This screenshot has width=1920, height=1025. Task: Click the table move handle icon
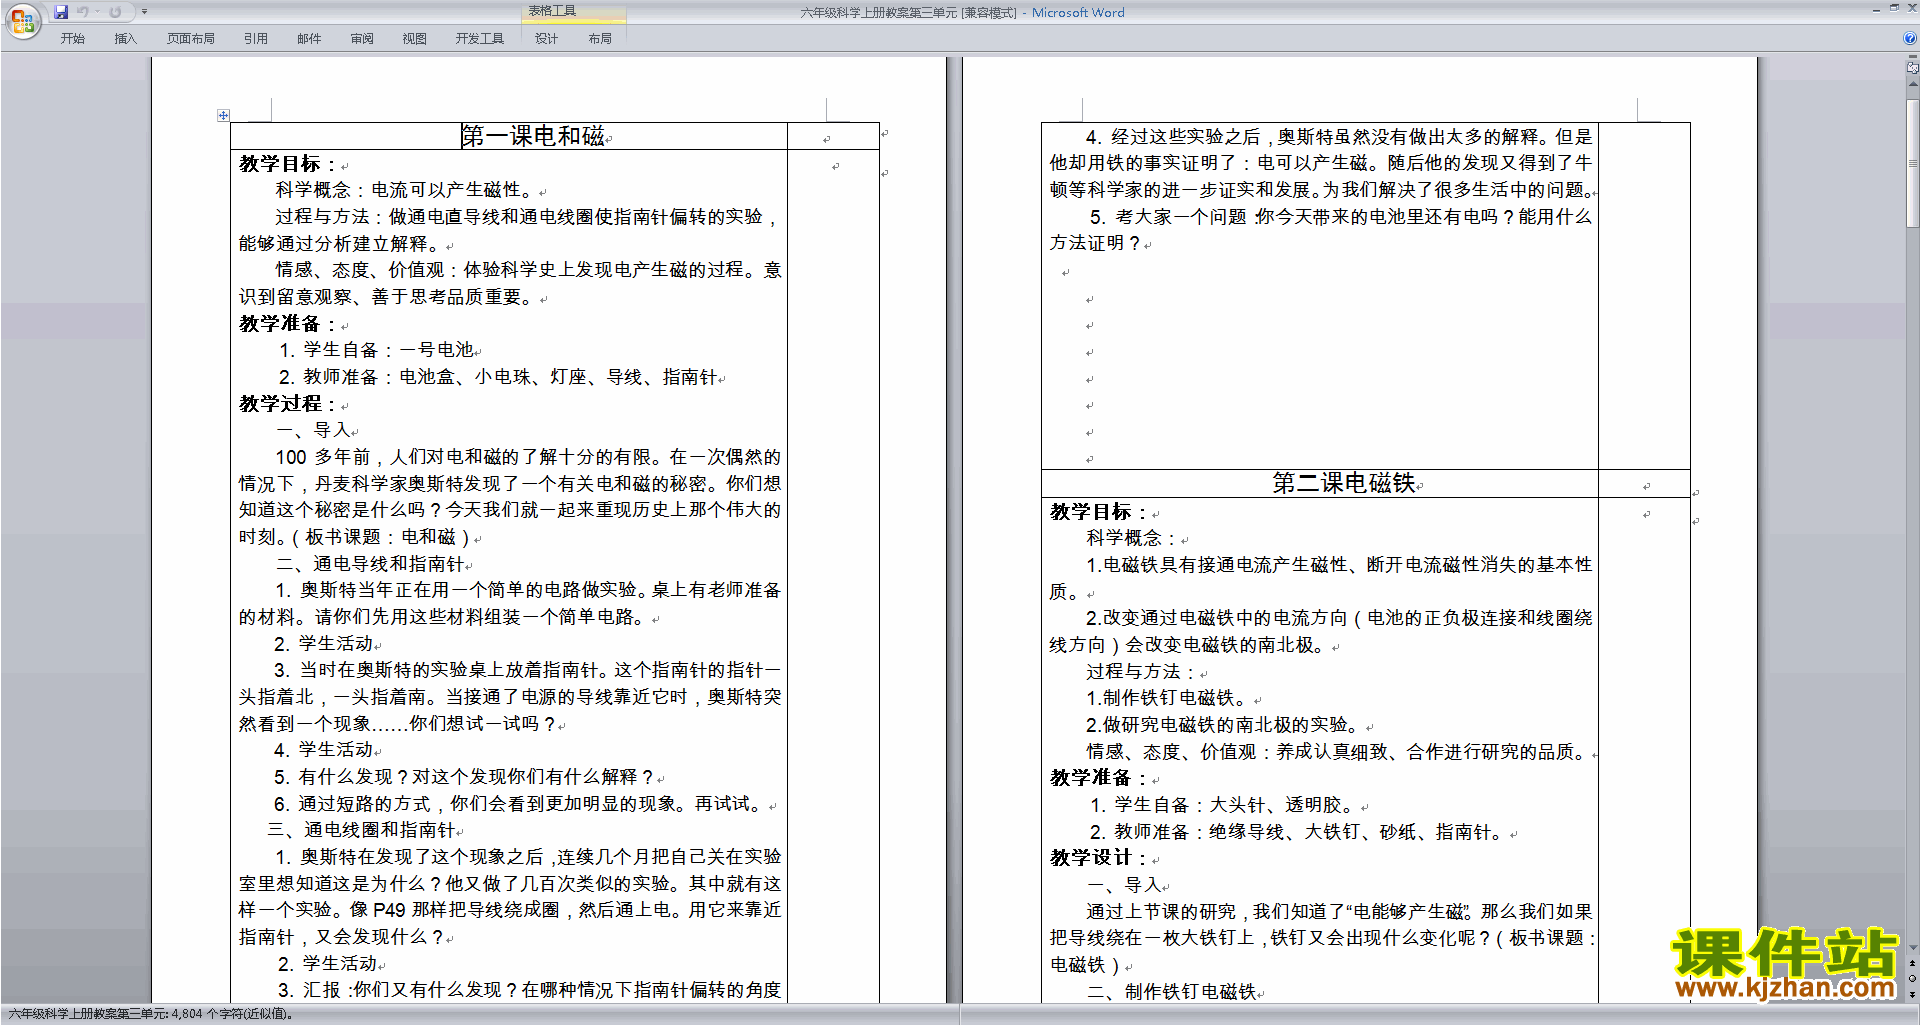(x=223, y=116)
